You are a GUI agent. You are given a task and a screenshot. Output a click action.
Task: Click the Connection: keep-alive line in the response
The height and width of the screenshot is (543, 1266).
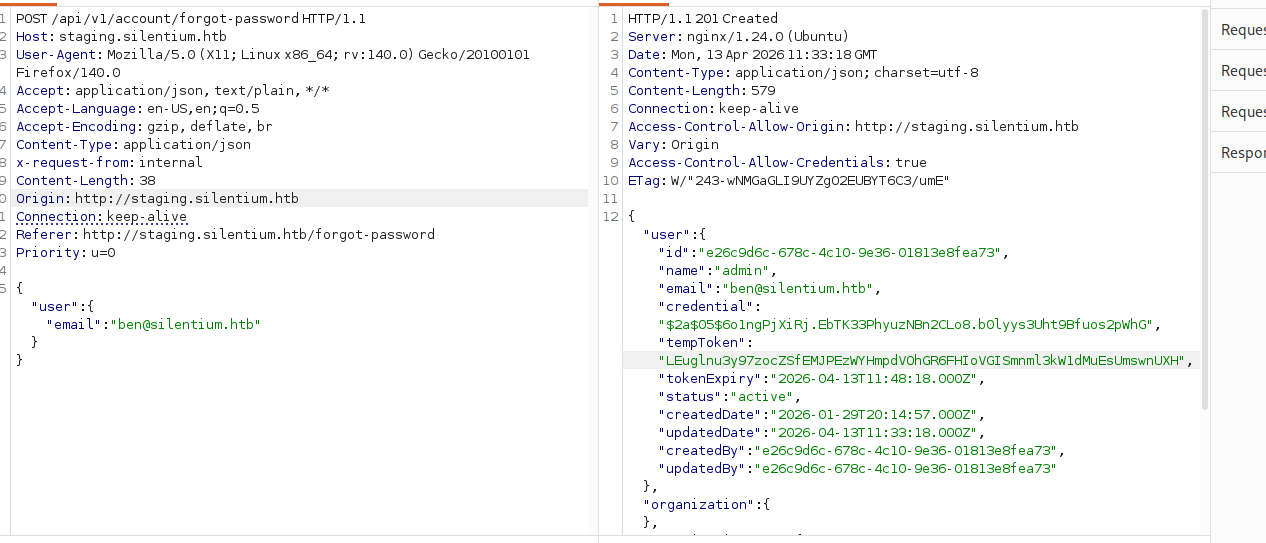713,109
